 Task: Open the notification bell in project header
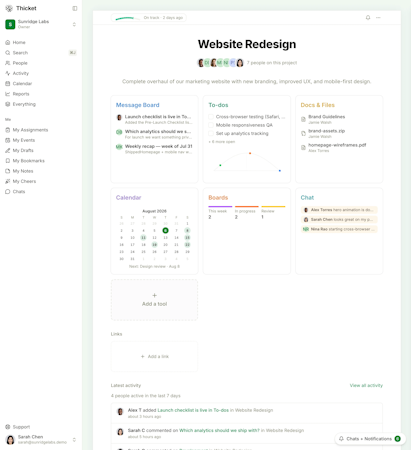[x=368, y=17]
